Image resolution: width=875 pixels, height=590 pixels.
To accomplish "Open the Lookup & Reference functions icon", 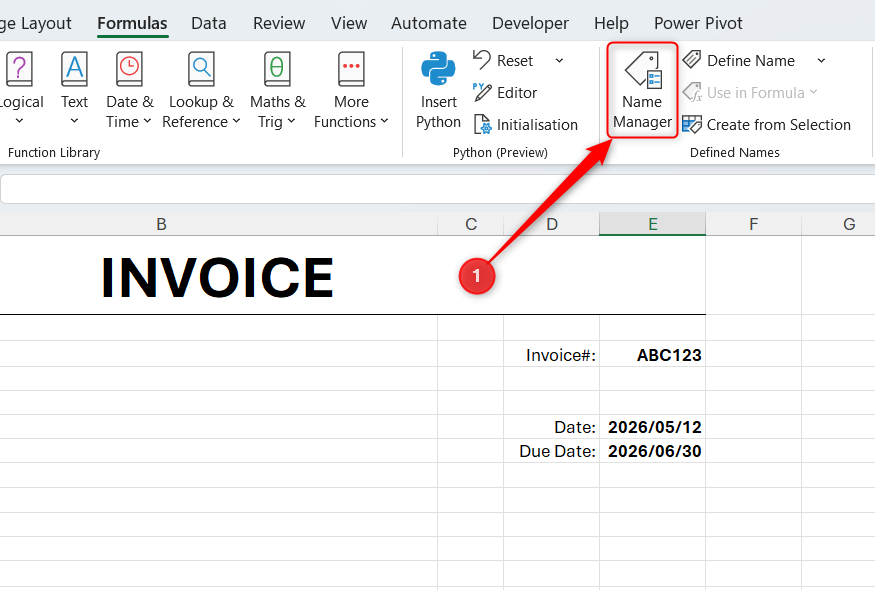I will pos(201,69).
